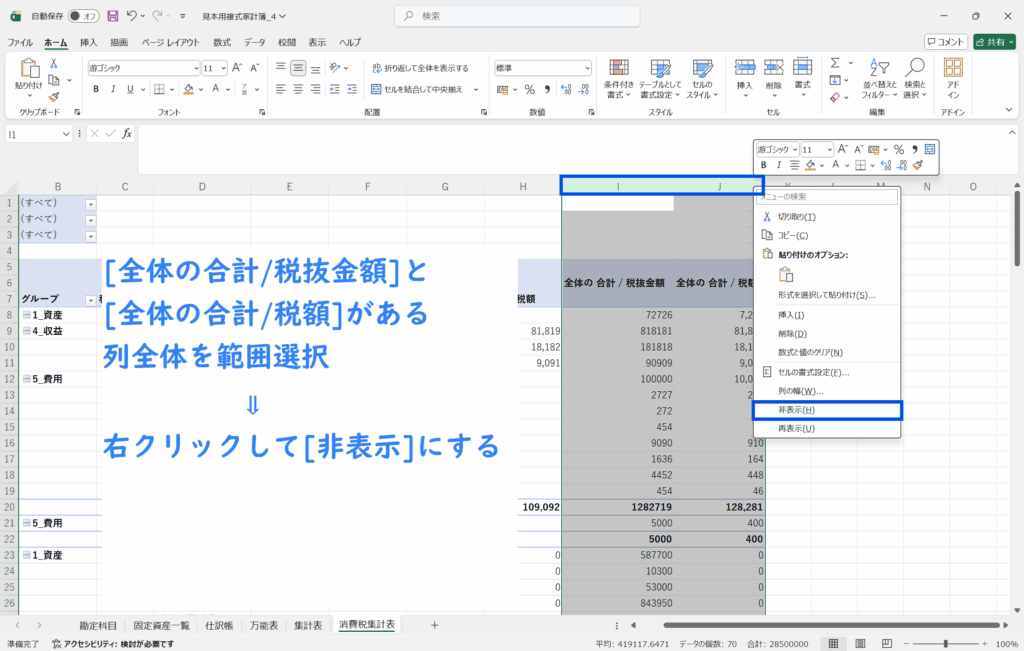Click the zoom slider in status bar
Image resolution: width=1024 pixels, height=651 pixels.
945,643
